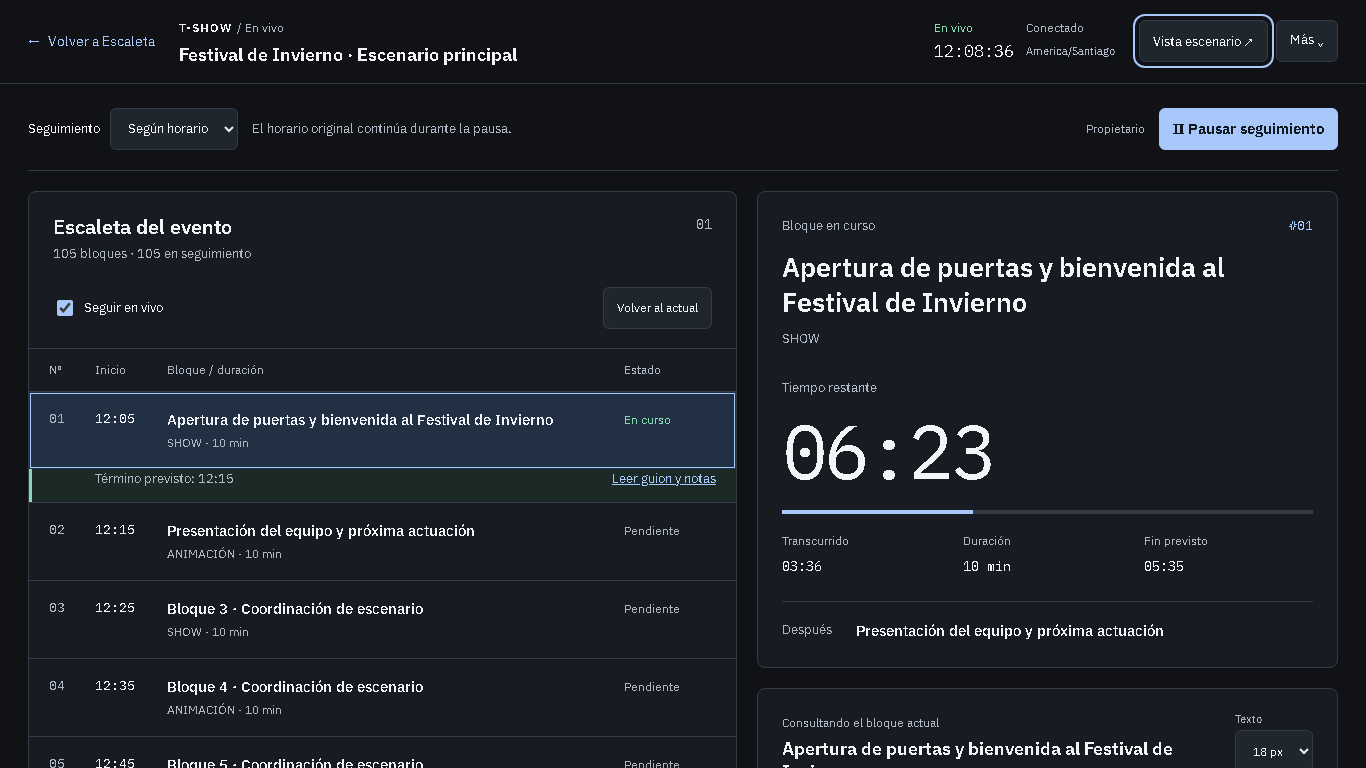Click the Propietario role label

point(1115,129)
